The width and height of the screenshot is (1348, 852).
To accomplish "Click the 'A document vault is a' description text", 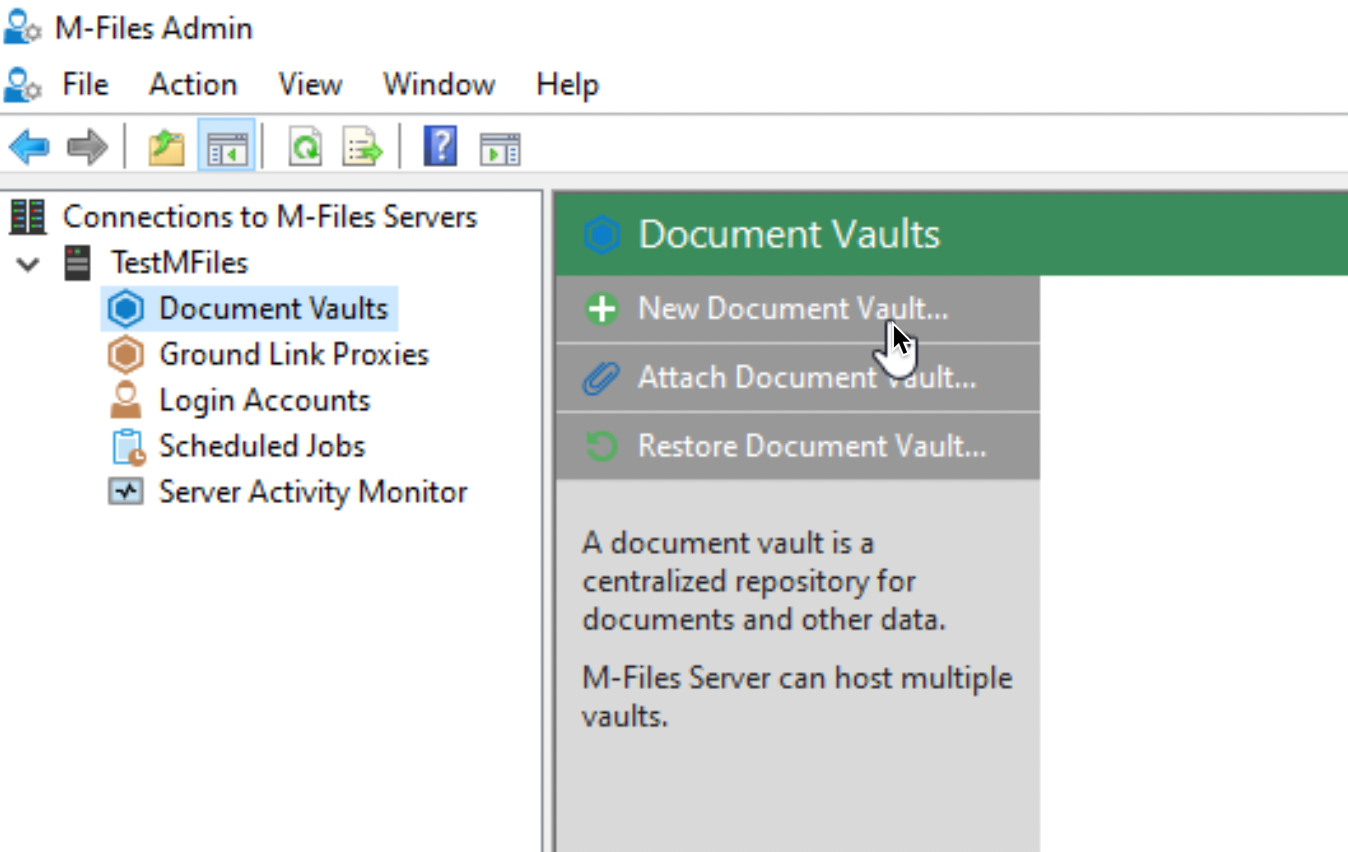I will point(728,544).
